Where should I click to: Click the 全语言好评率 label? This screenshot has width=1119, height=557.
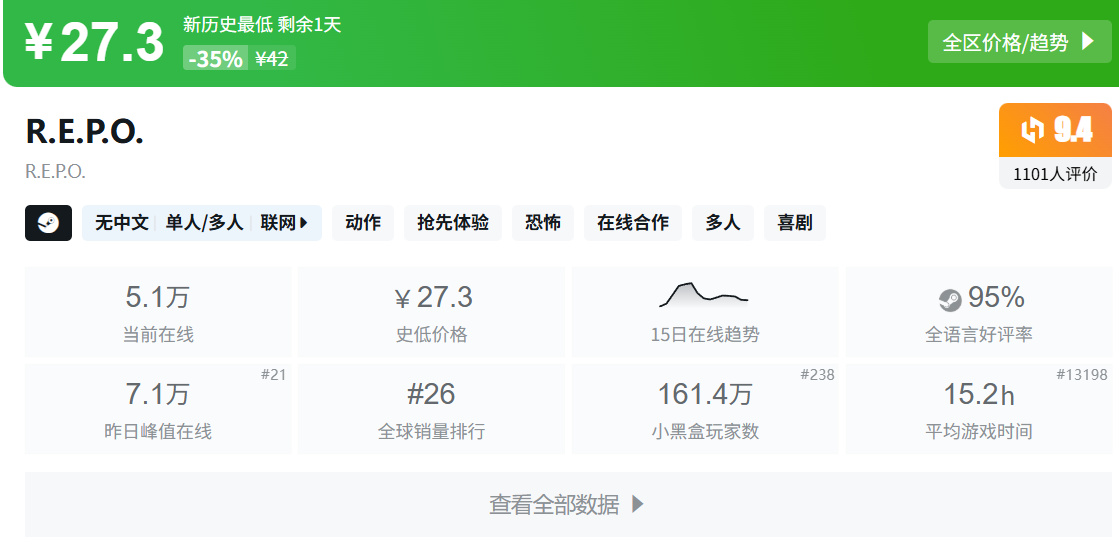(979, 335)
